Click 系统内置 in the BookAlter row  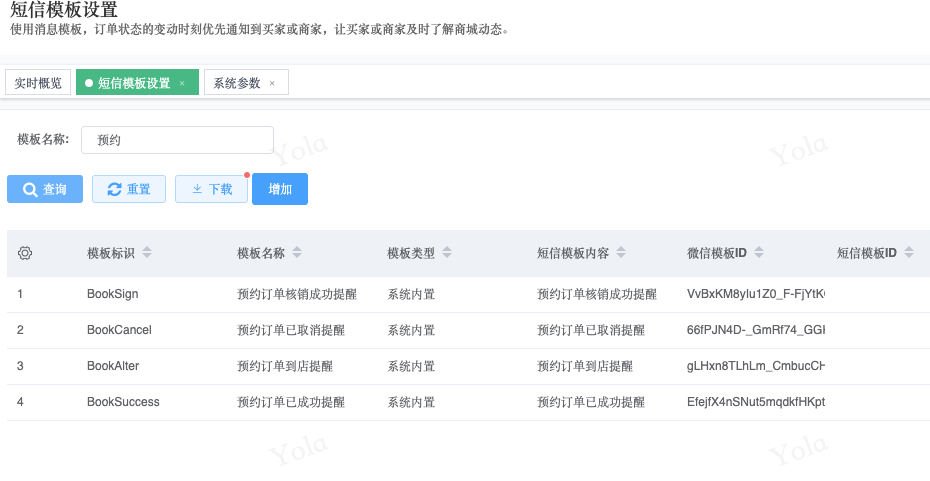(411, 366)
